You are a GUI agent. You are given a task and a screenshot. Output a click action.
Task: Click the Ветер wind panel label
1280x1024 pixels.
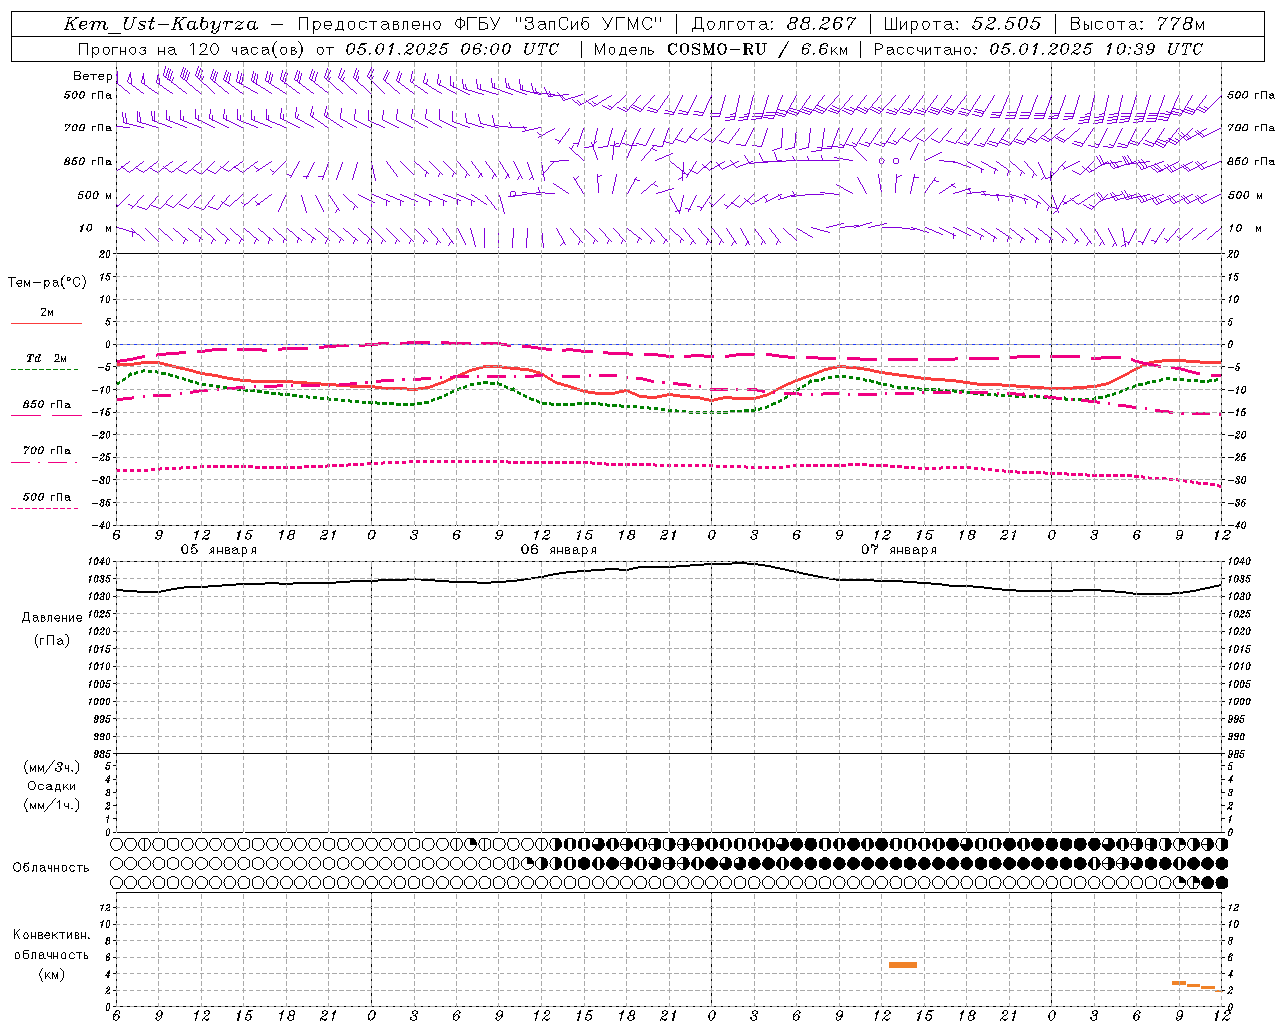click(x=92, y=76)
